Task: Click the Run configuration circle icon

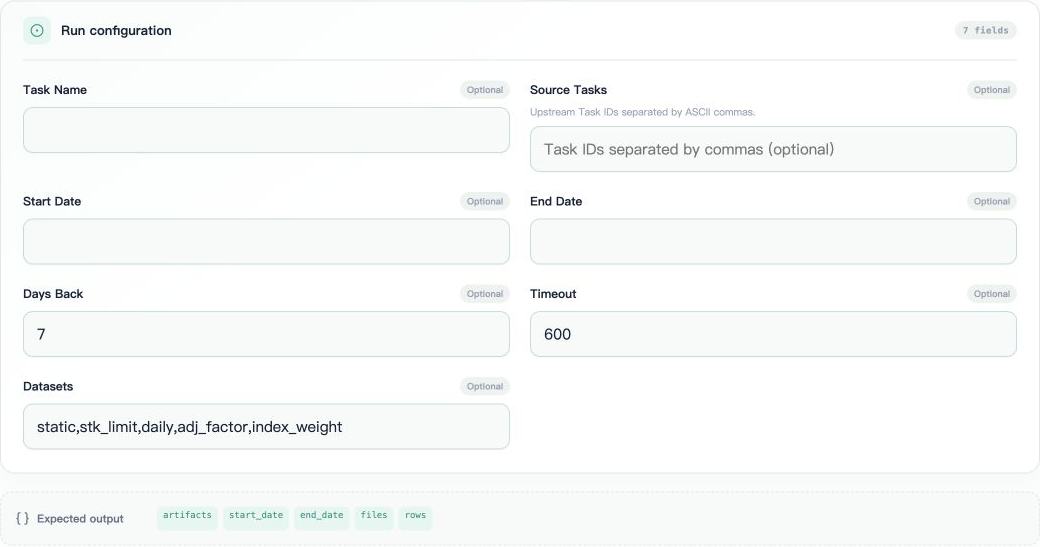Action: pyautogui.click(x=37, y=30)
